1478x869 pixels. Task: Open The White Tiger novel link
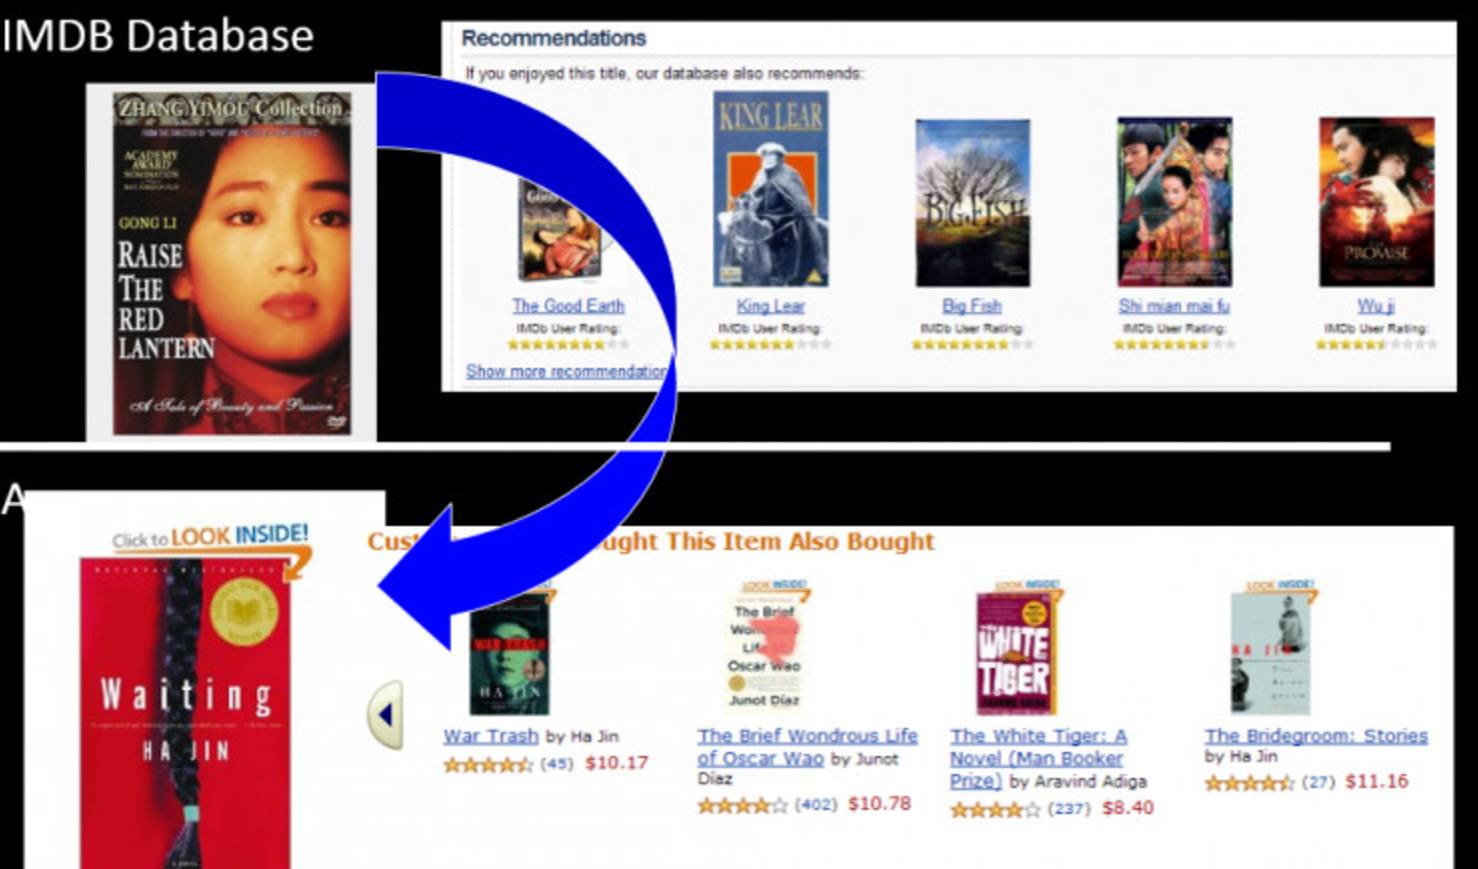pyautogui.click(x=1038, y=758)
